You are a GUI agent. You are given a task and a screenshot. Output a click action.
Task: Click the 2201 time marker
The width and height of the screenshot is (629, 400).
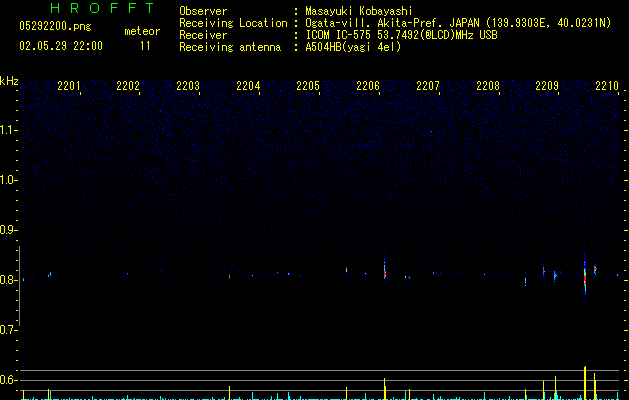[69, 86]
